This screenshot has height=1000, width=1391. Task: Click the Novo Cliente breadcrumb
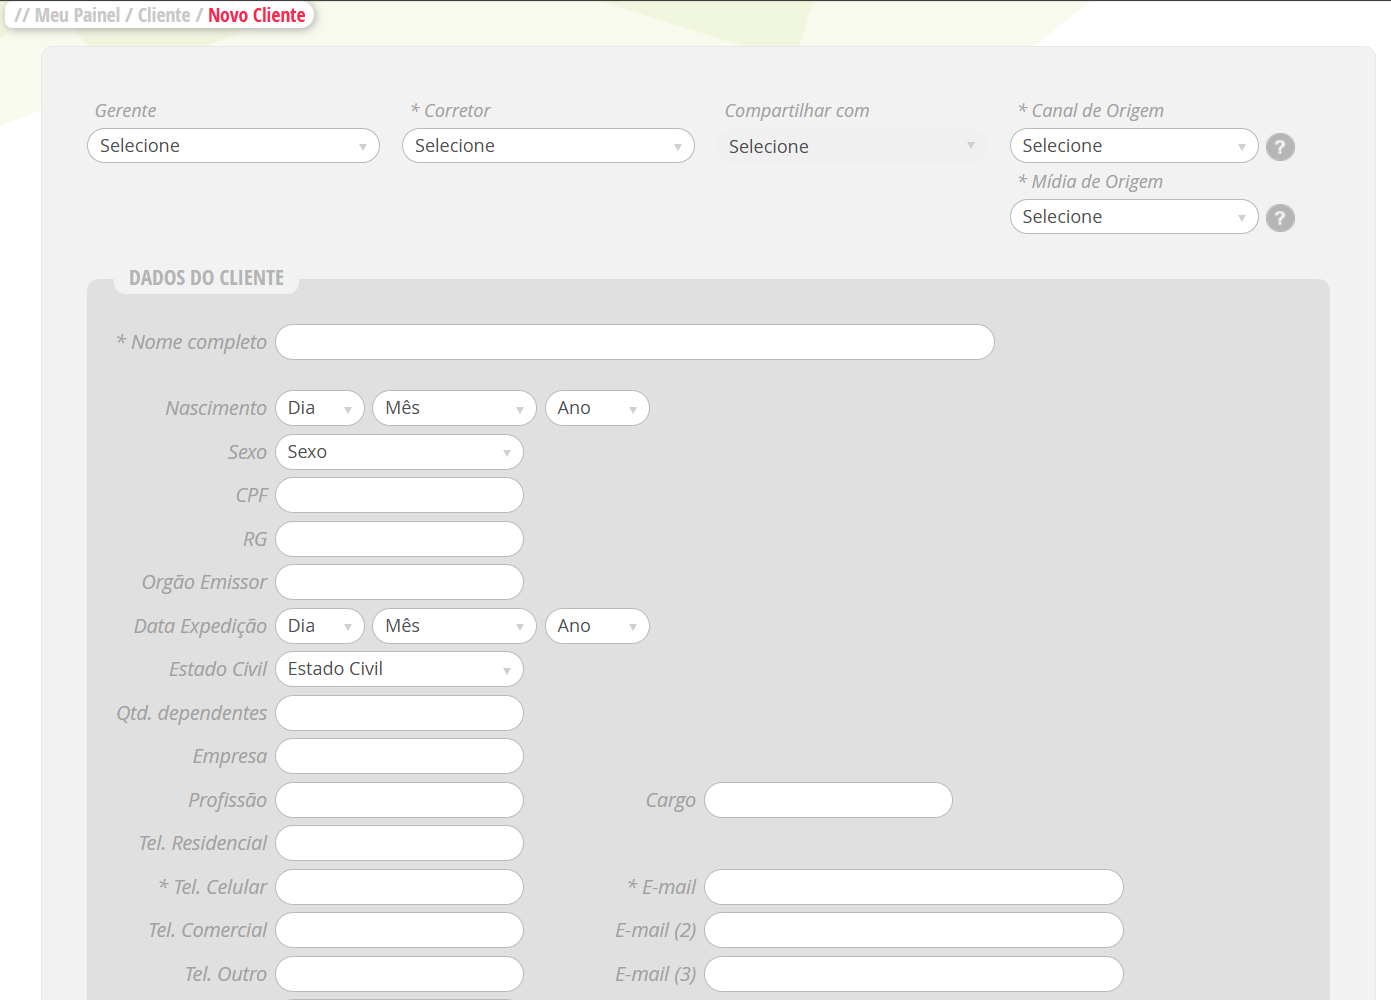coord(257,15)
